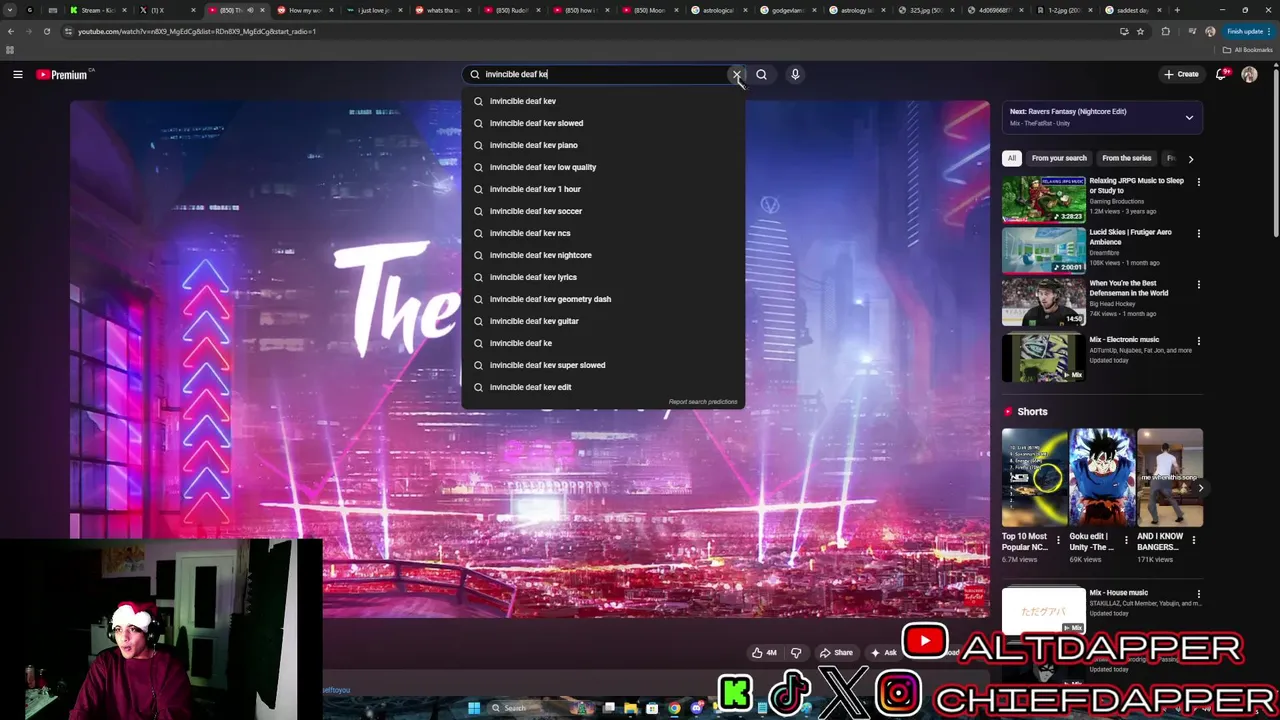Open the All Bookmarks folder
1280x720 pixels.
[1247, 50]
